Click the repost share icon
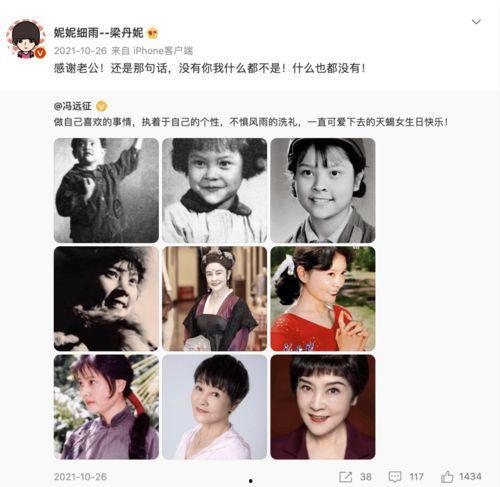Image resolution: width=500 pixels, height=487 pixels. click(345, 477)
